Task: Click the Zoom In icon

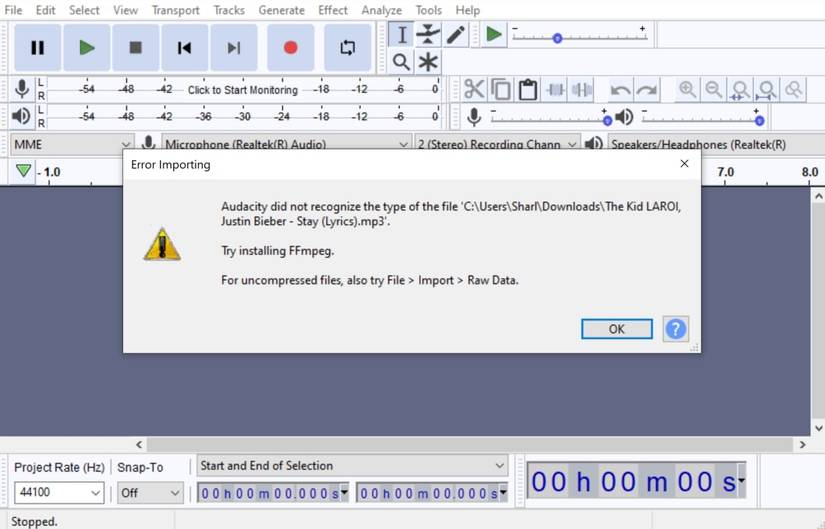Action: pos(687,89)
